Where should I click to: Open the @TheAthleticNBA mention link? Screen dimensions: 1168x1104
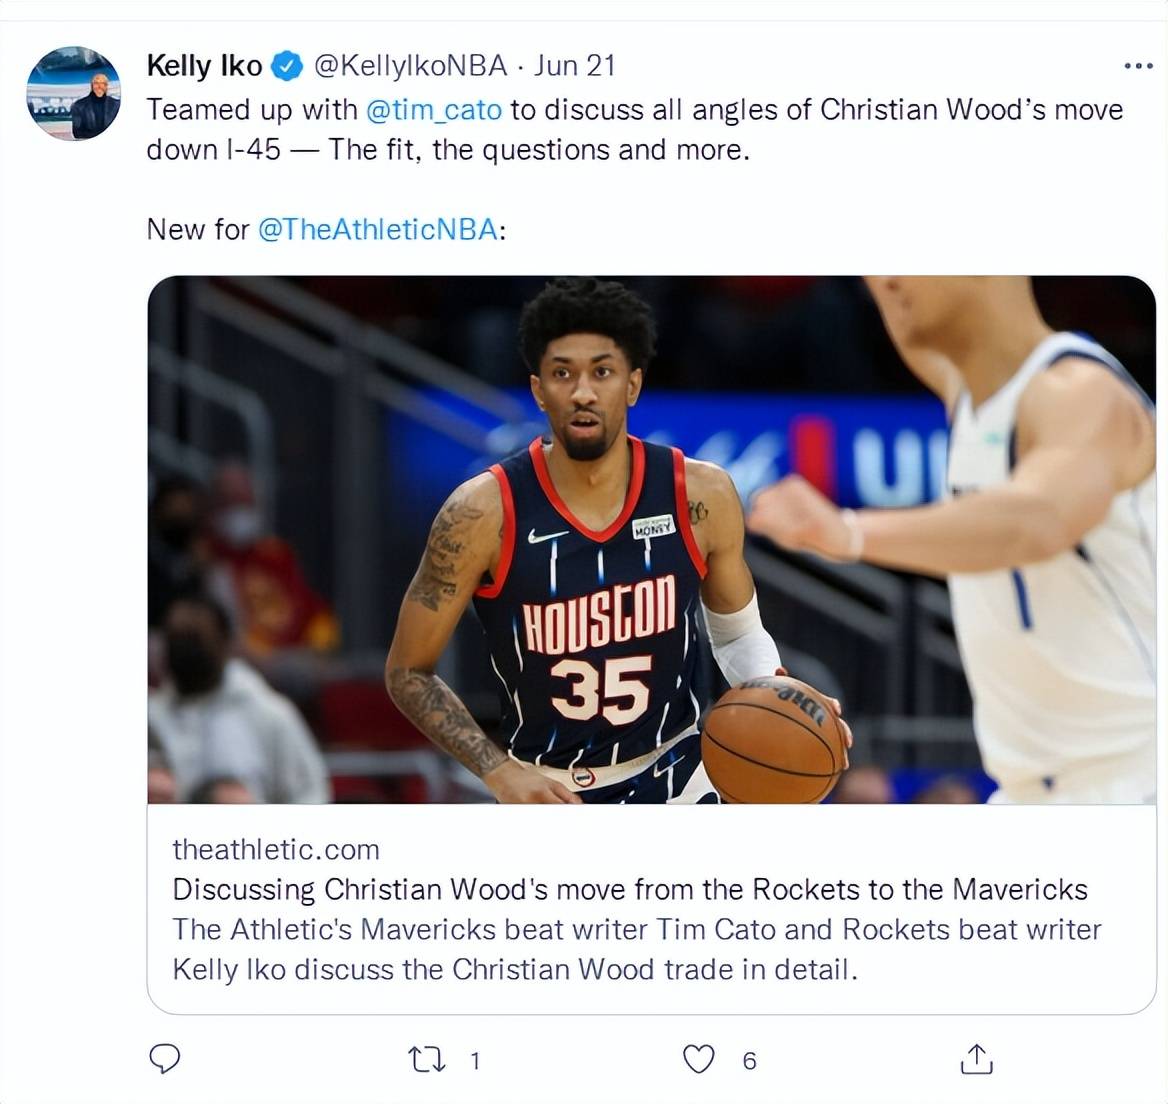tap(378, 229)
